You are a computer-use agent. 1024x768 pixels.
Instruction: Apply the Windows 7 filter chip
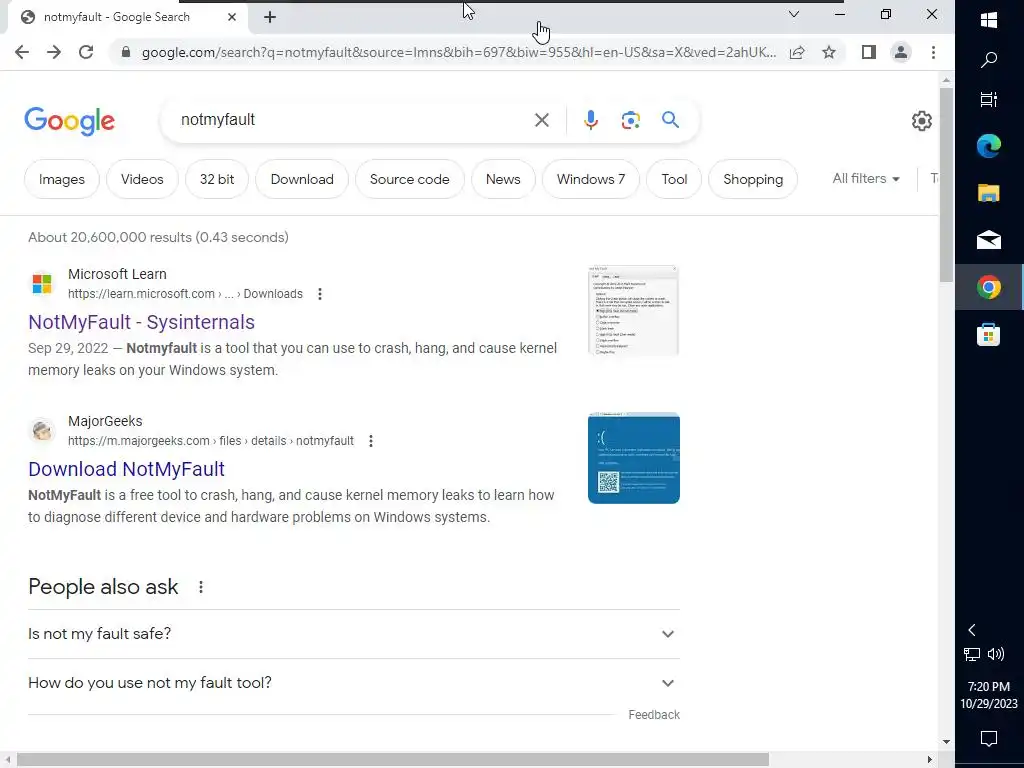[590, 179]
